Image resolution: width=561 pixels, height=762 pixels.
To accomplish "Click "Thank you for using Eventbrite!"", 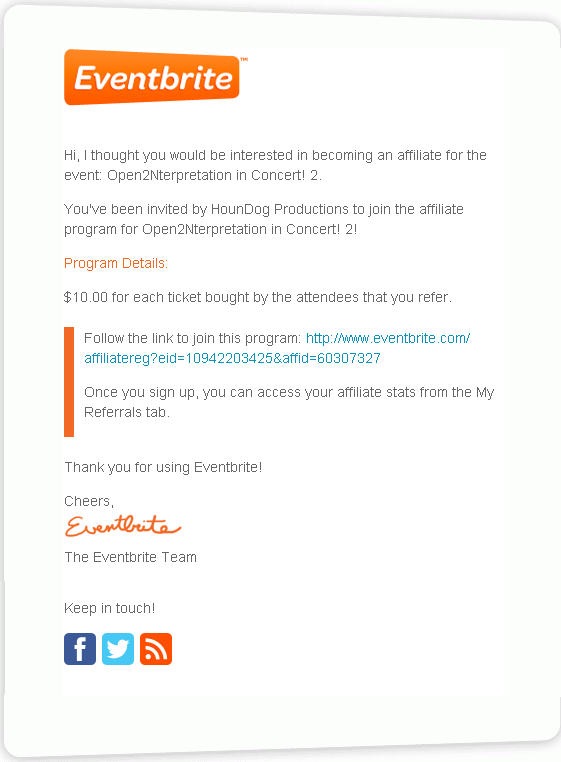I will (x=163, y=468).
